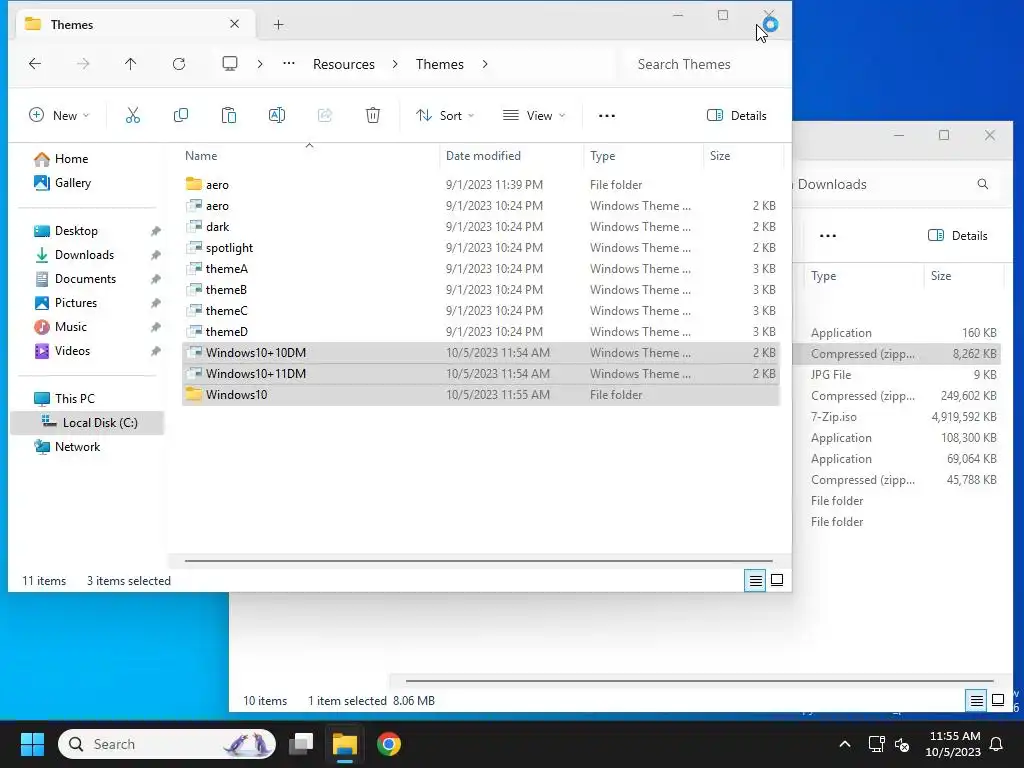
Task: Click the Share icon in toolbar
Action: (325, 116)
